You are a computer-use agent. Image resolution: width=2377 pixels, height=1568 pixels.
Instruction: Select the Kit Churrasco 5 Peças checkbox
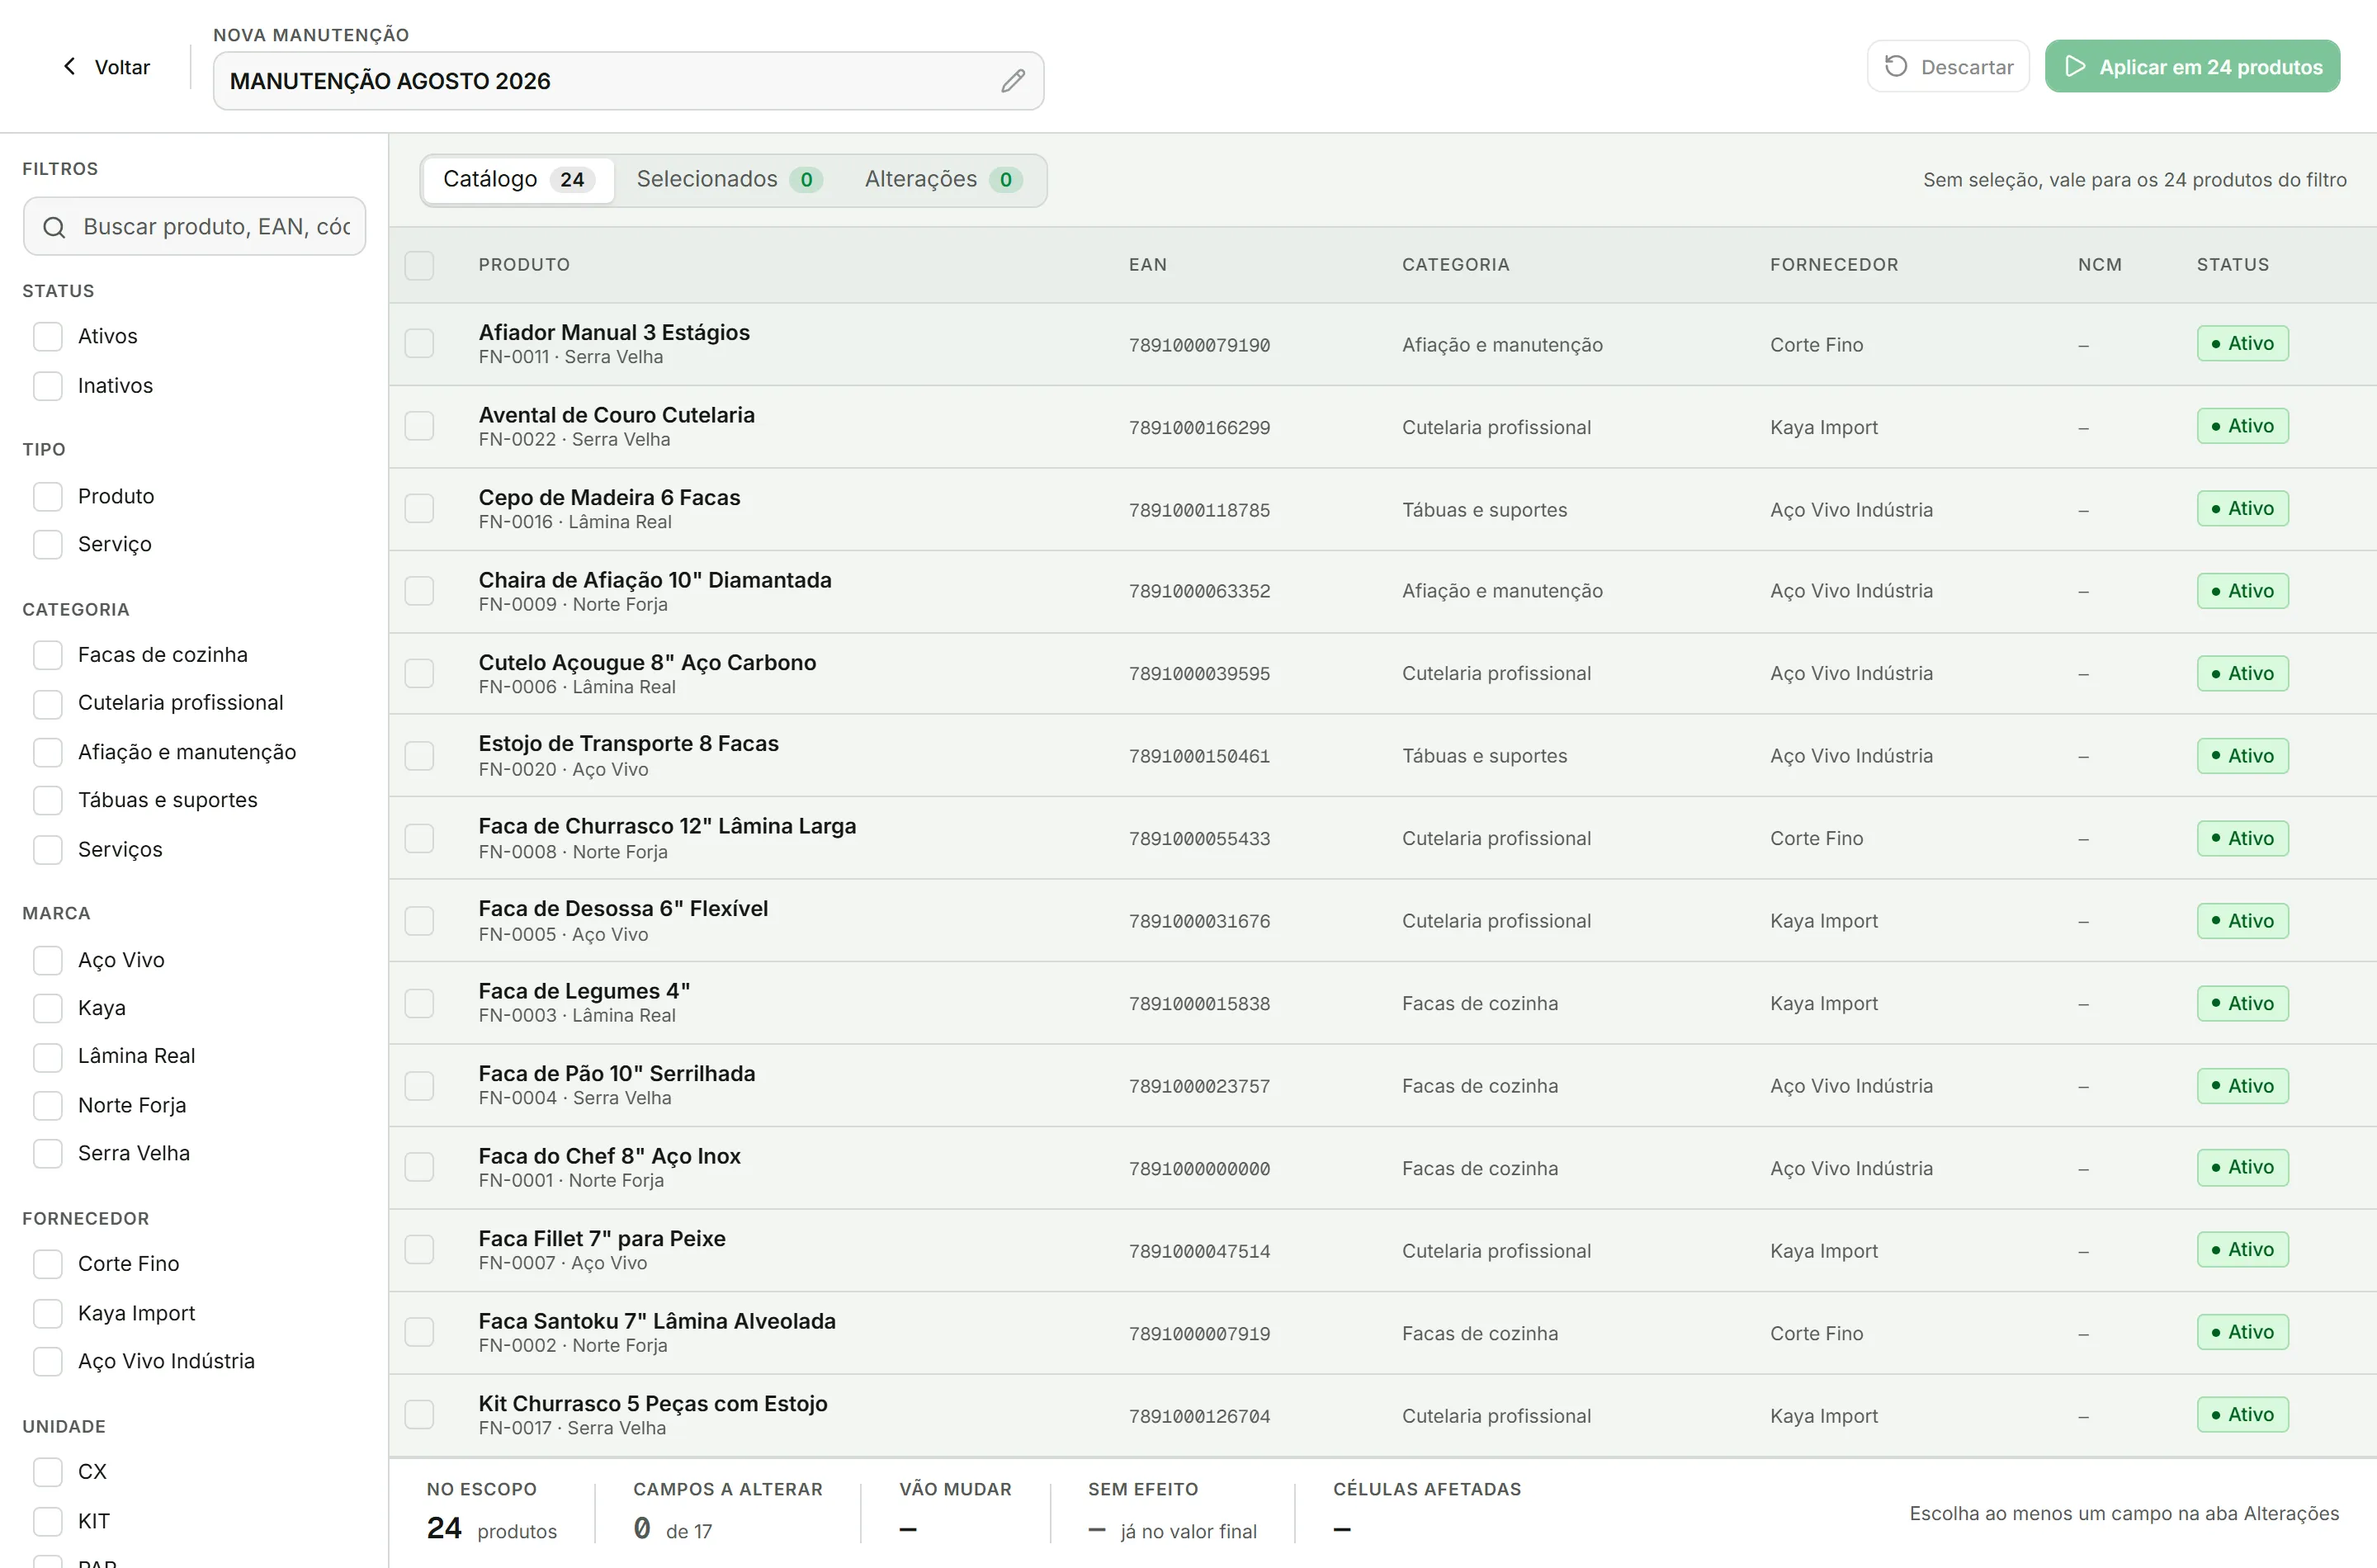[x=419, y=1415]
